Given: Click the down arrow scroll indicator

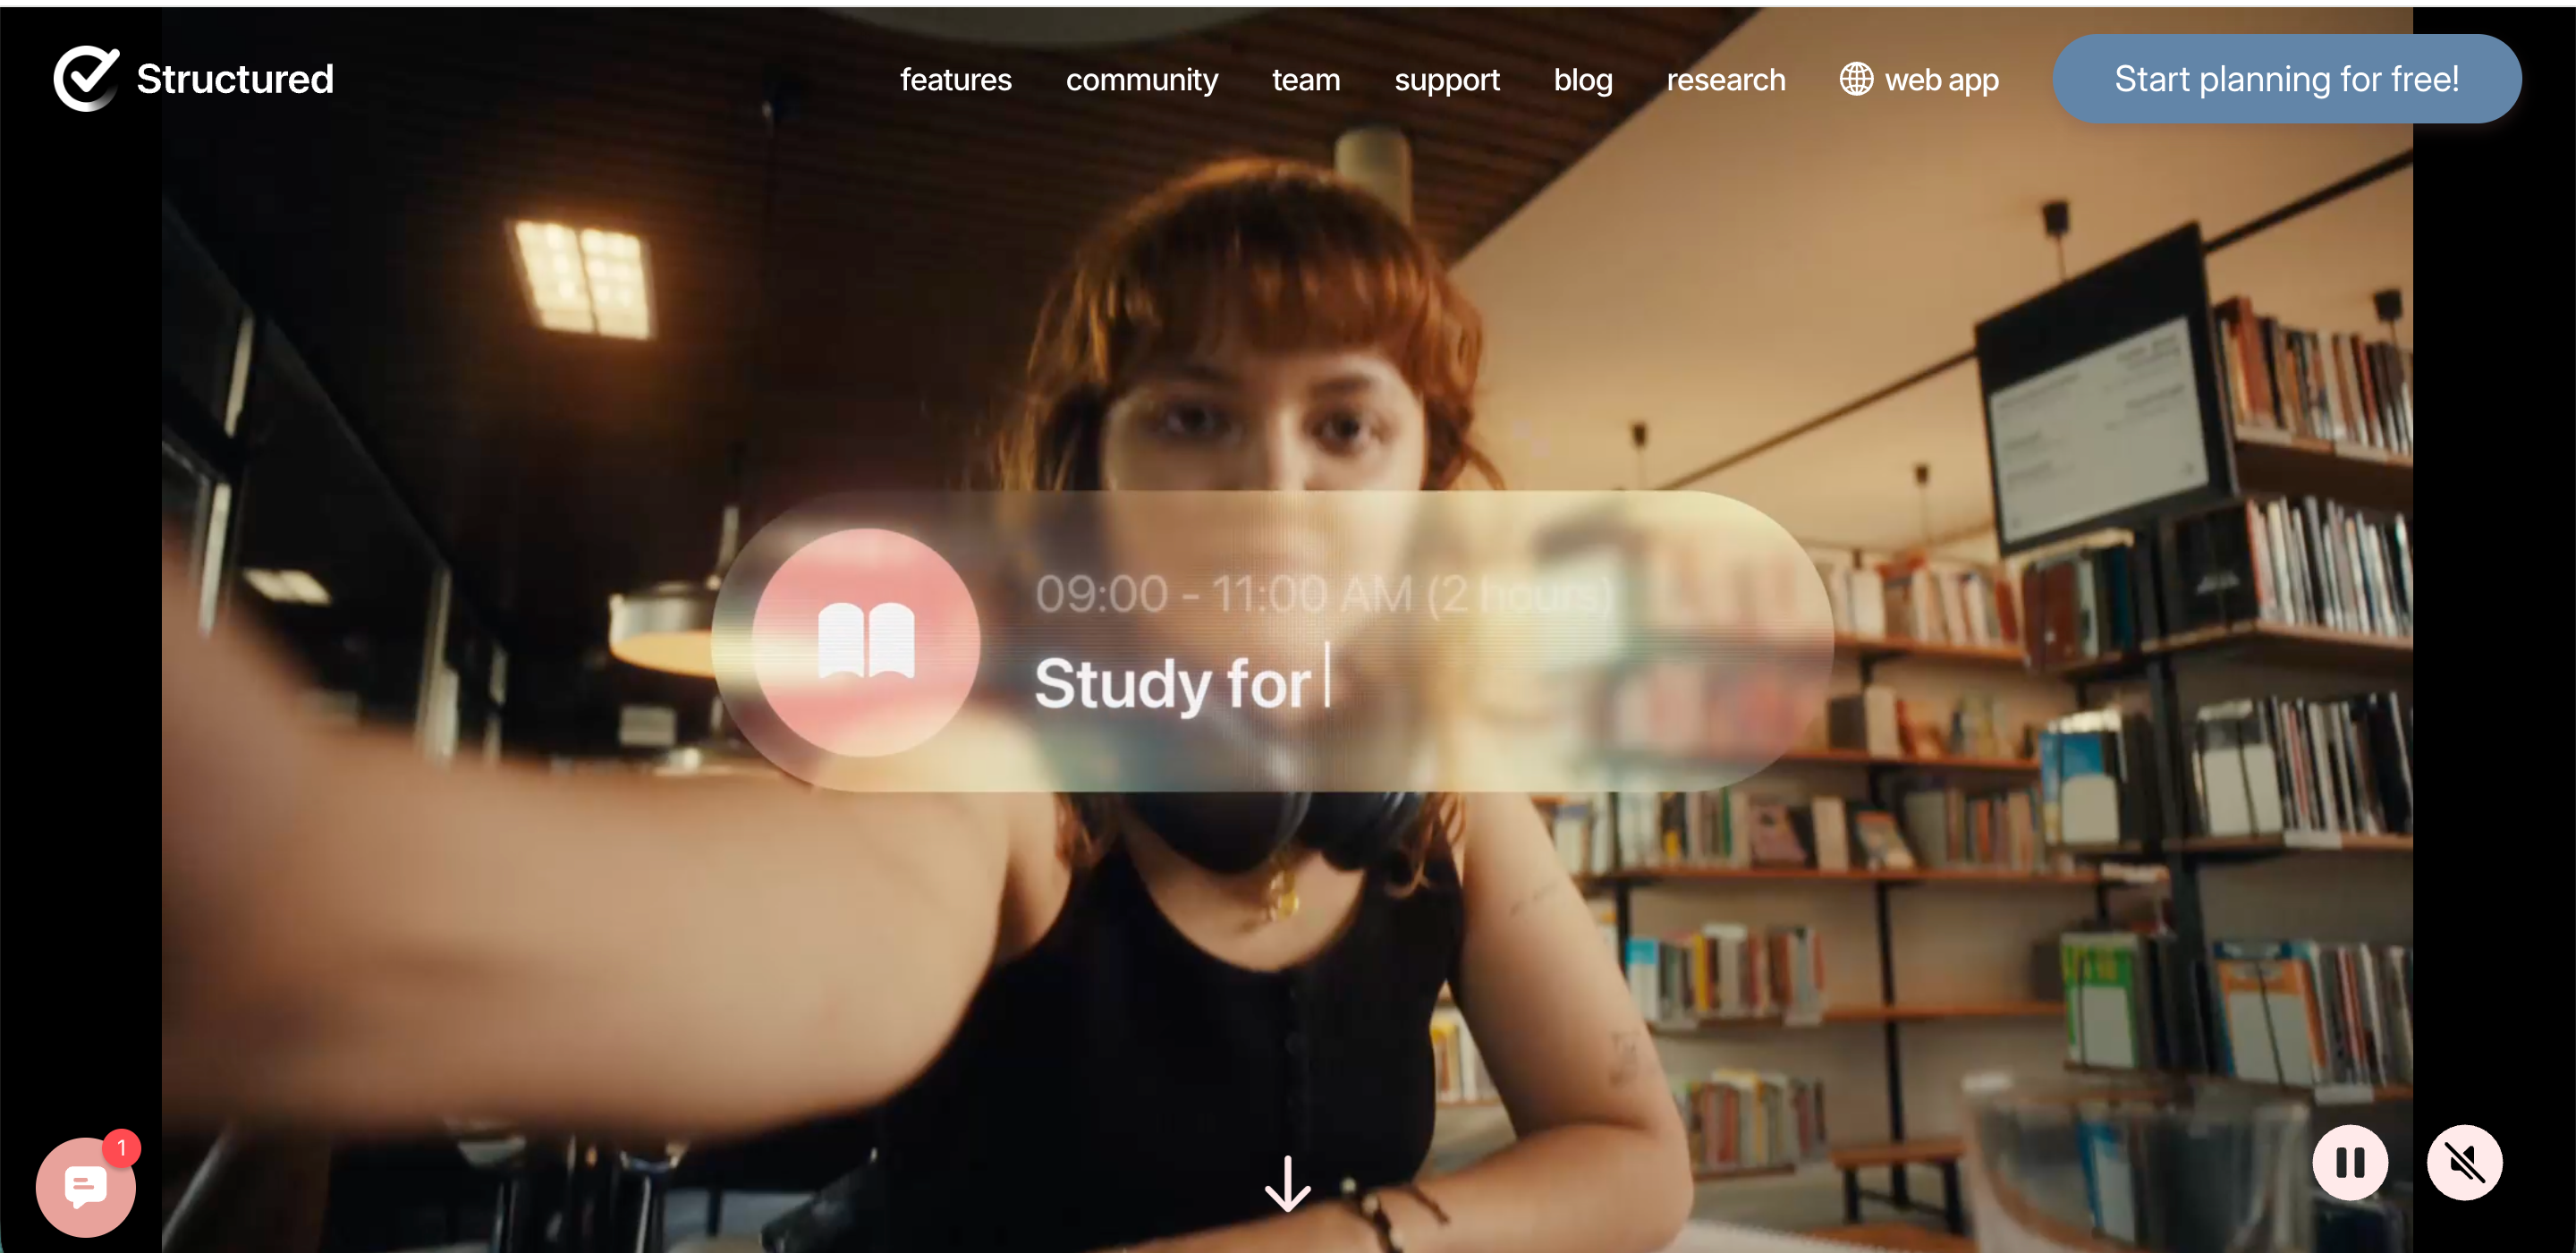Looking at the screenshot, I should point(1287,1184).
